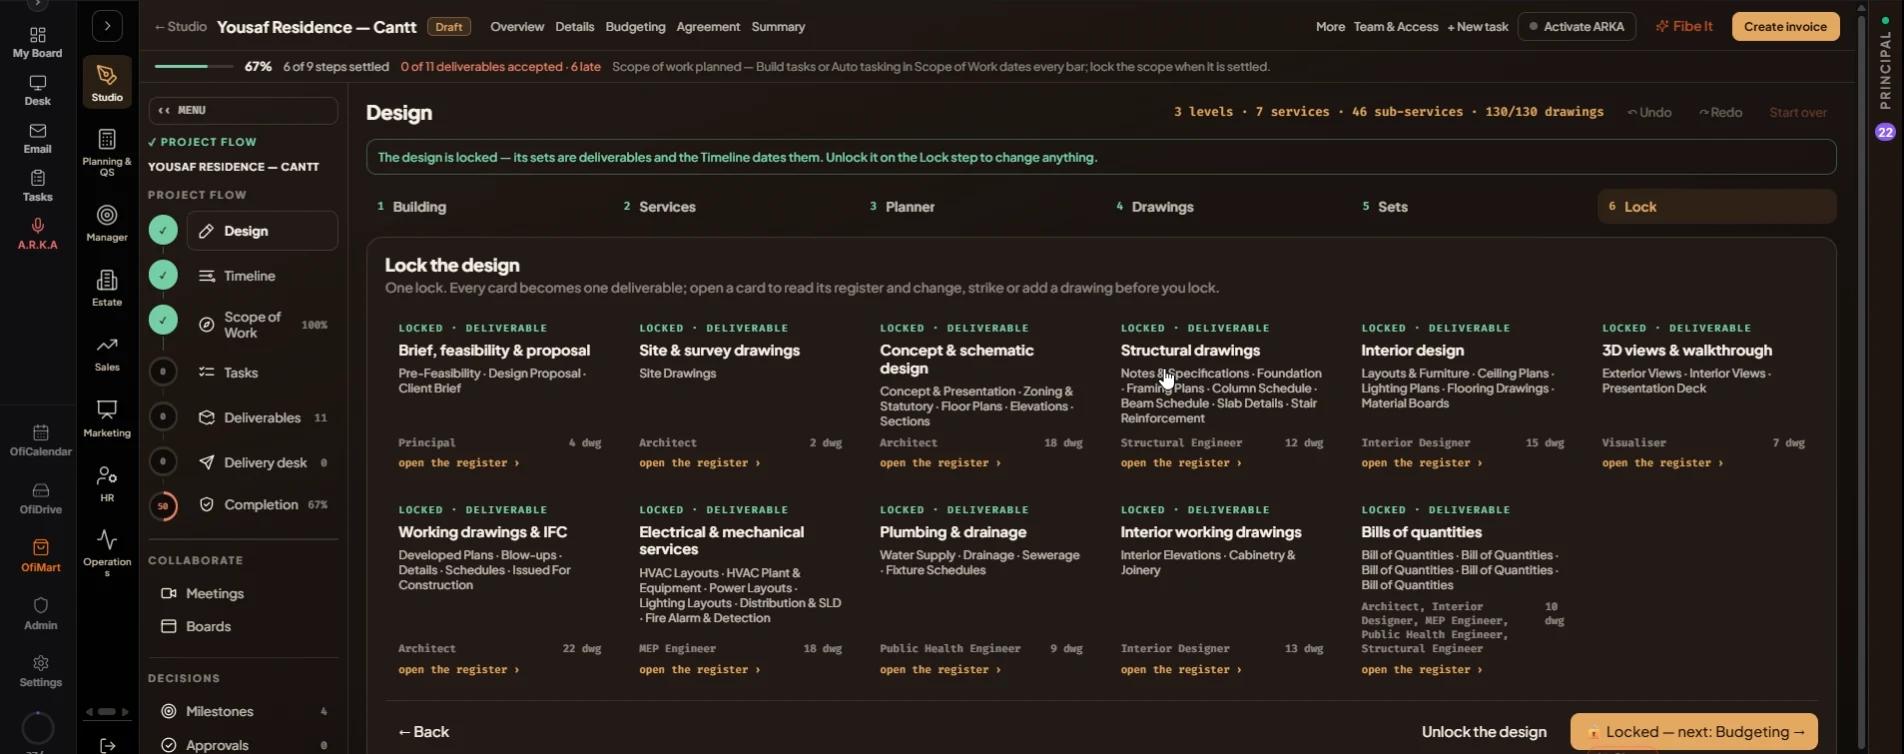Toggle the Activate ARKA switch
Image resolution: width=1904 pixels, height=754 pixels.
[x=1577, y=27]
